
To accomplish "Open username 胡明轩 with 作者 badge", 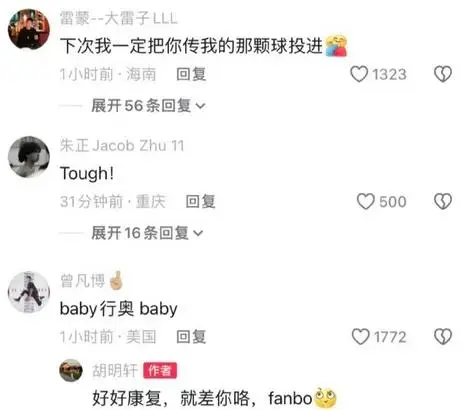I will click(115, 370).
